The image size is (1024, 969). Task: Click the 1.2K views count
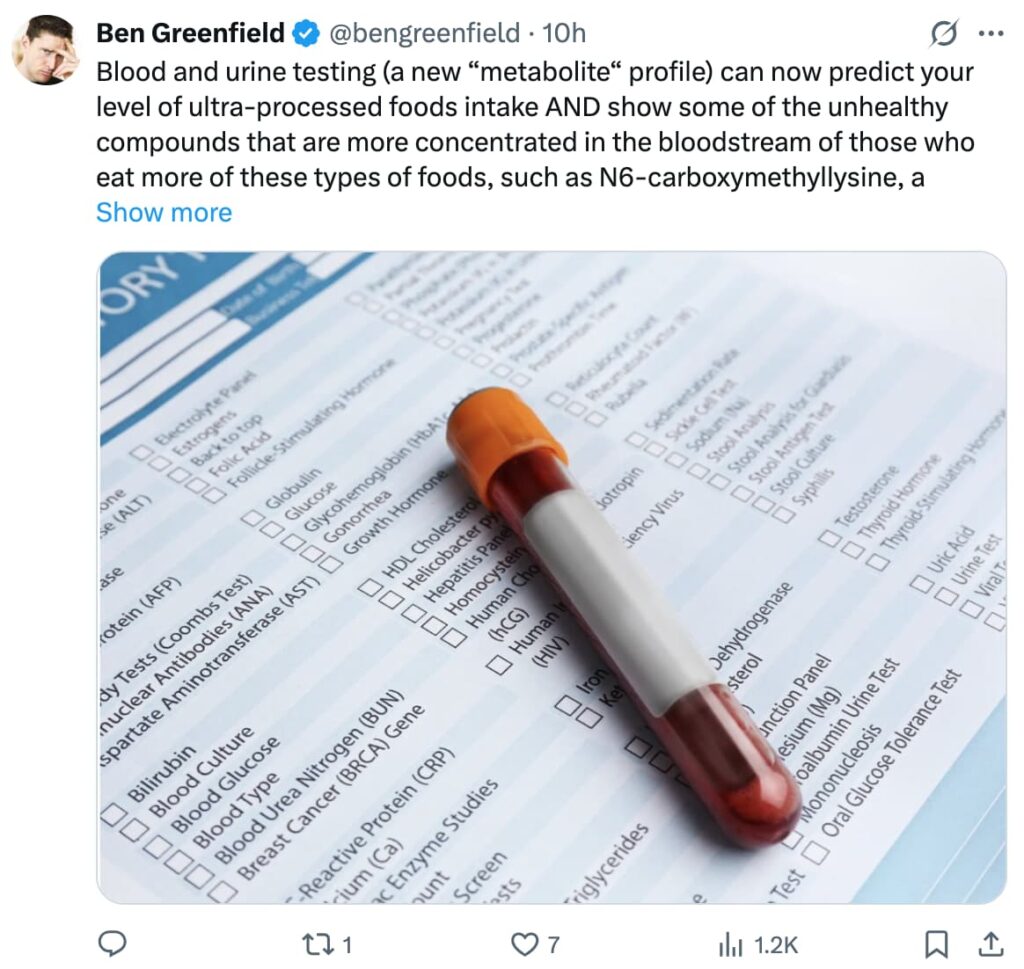pyautogui.click(x=773, y=943)
